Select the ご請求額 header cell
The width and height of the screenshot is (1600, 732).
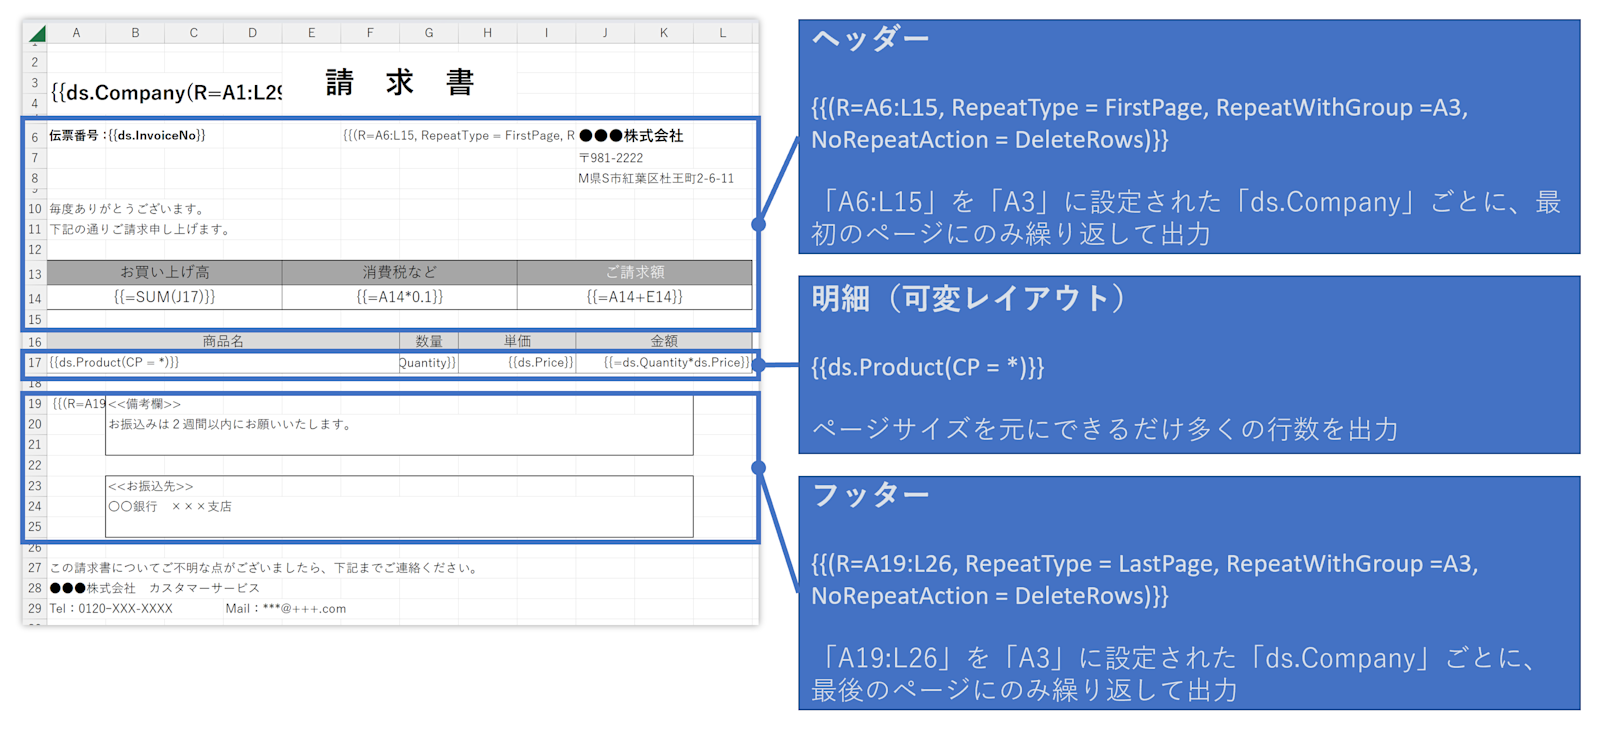click(x=635, y=272)
